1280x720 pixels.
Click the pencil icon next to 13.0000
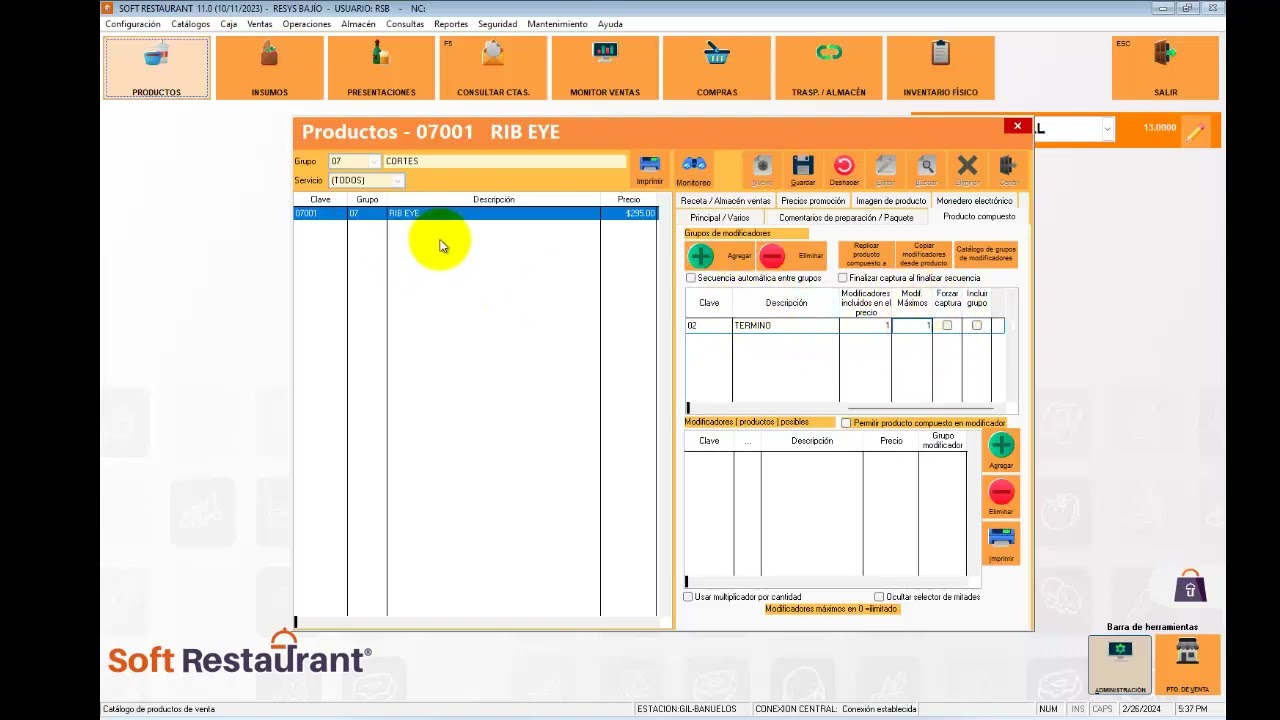pyautogui.click(x=1195, y=131)
